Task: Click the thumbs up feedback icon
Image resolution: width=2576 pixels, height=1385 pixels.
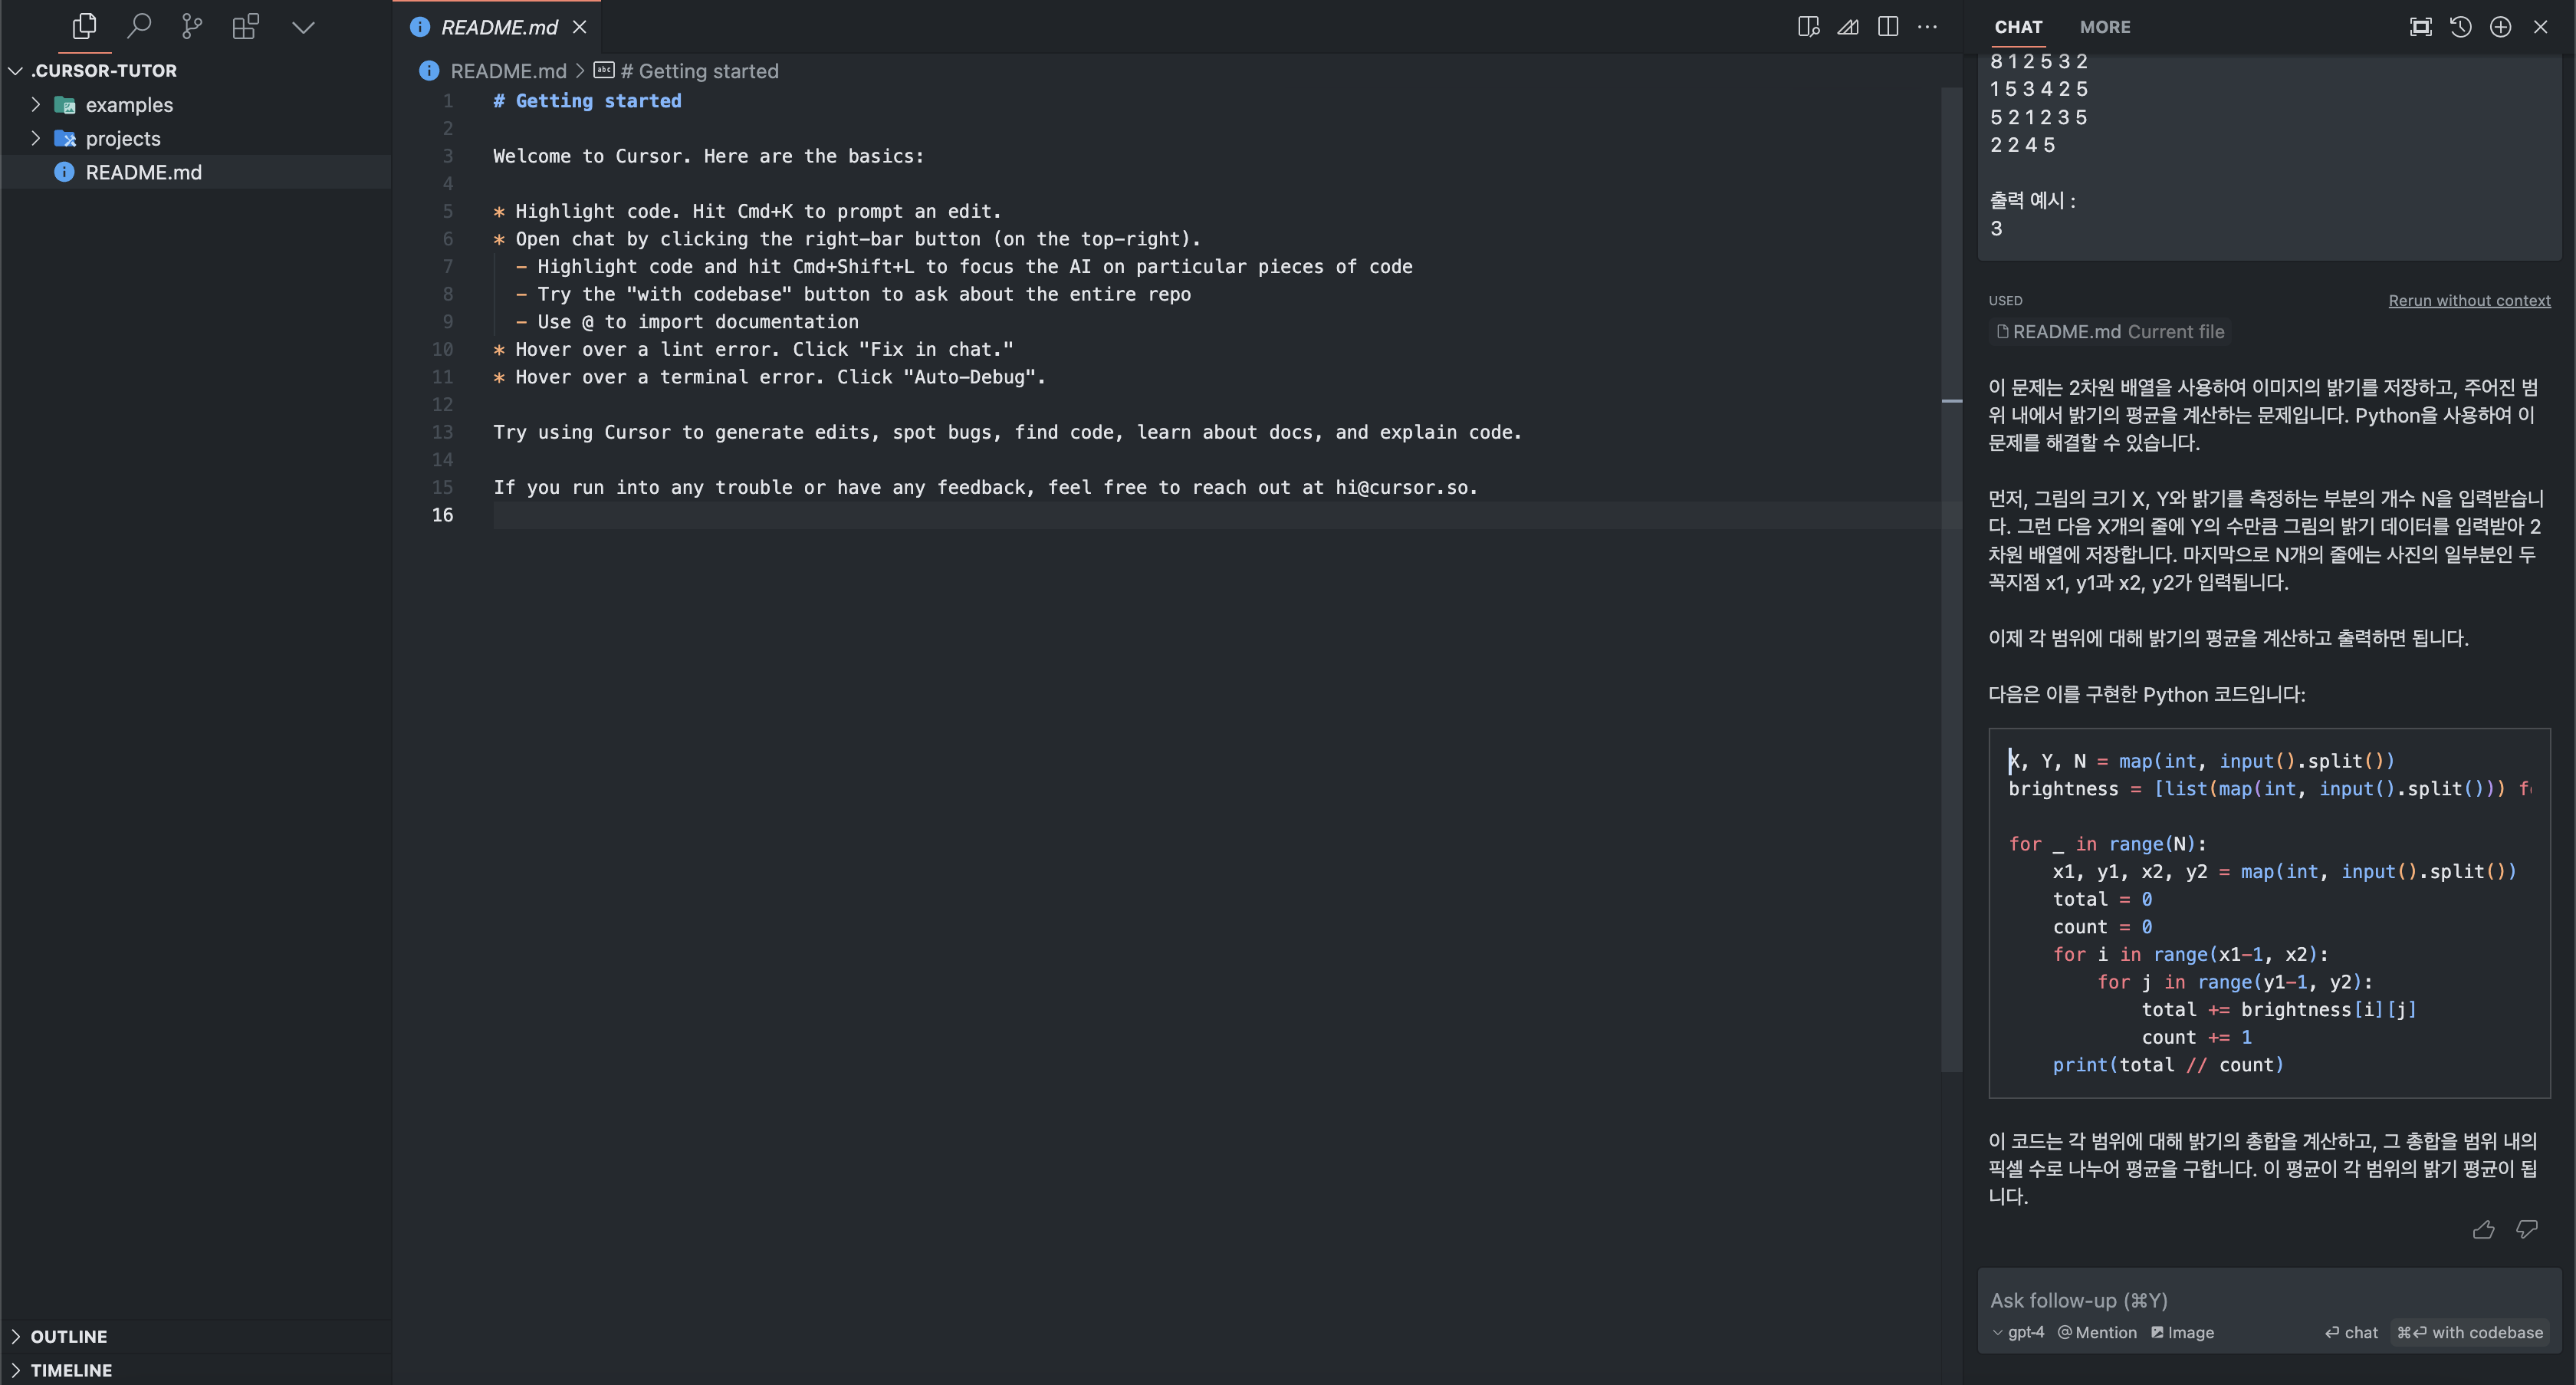Action: pos(2483,1229)
